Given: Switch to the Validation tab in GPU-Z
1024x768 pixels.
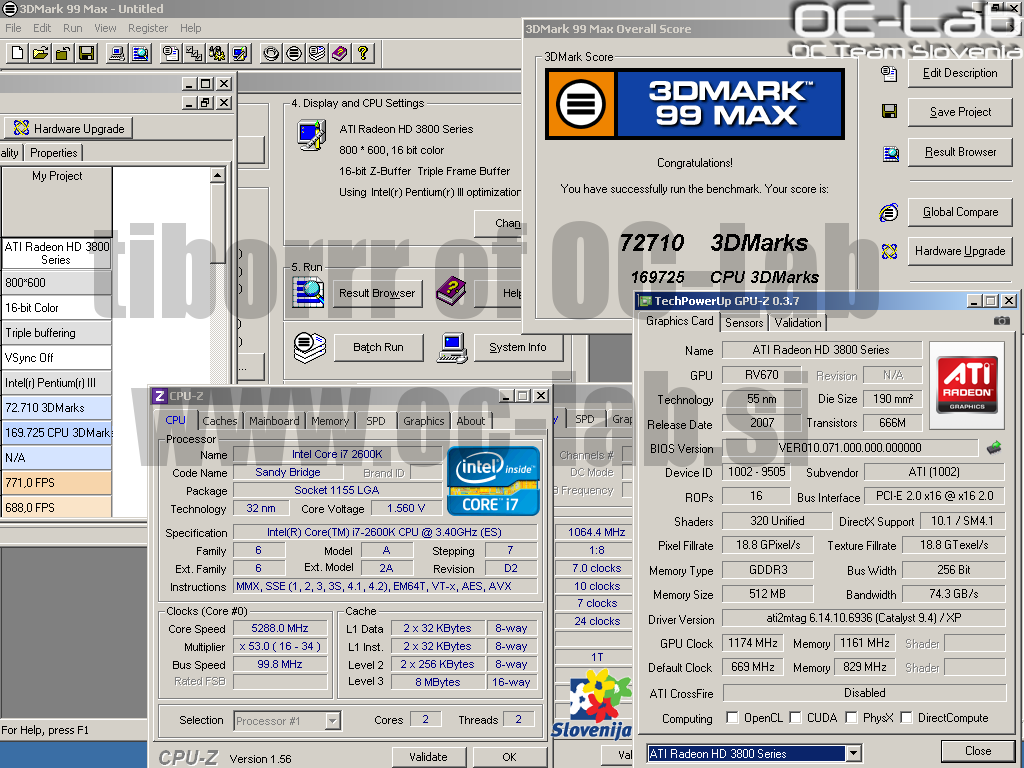Looking at the screenshot, I should coord(797,323).
